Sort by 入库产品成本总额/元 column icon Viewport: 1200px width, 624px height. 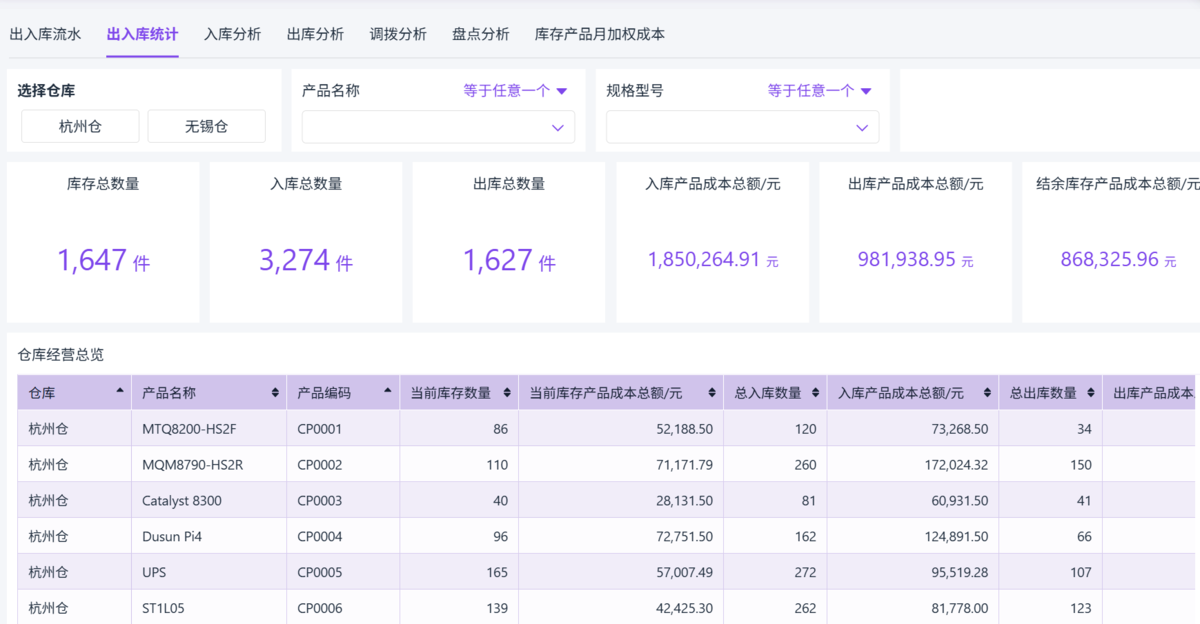pos(986,393)
